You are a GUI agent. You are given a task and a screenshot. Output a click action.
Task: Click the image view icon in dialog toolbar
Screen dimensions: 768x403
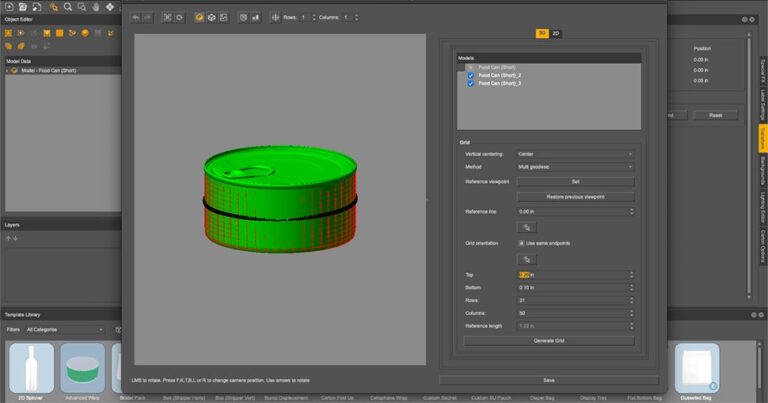(223, 17)
